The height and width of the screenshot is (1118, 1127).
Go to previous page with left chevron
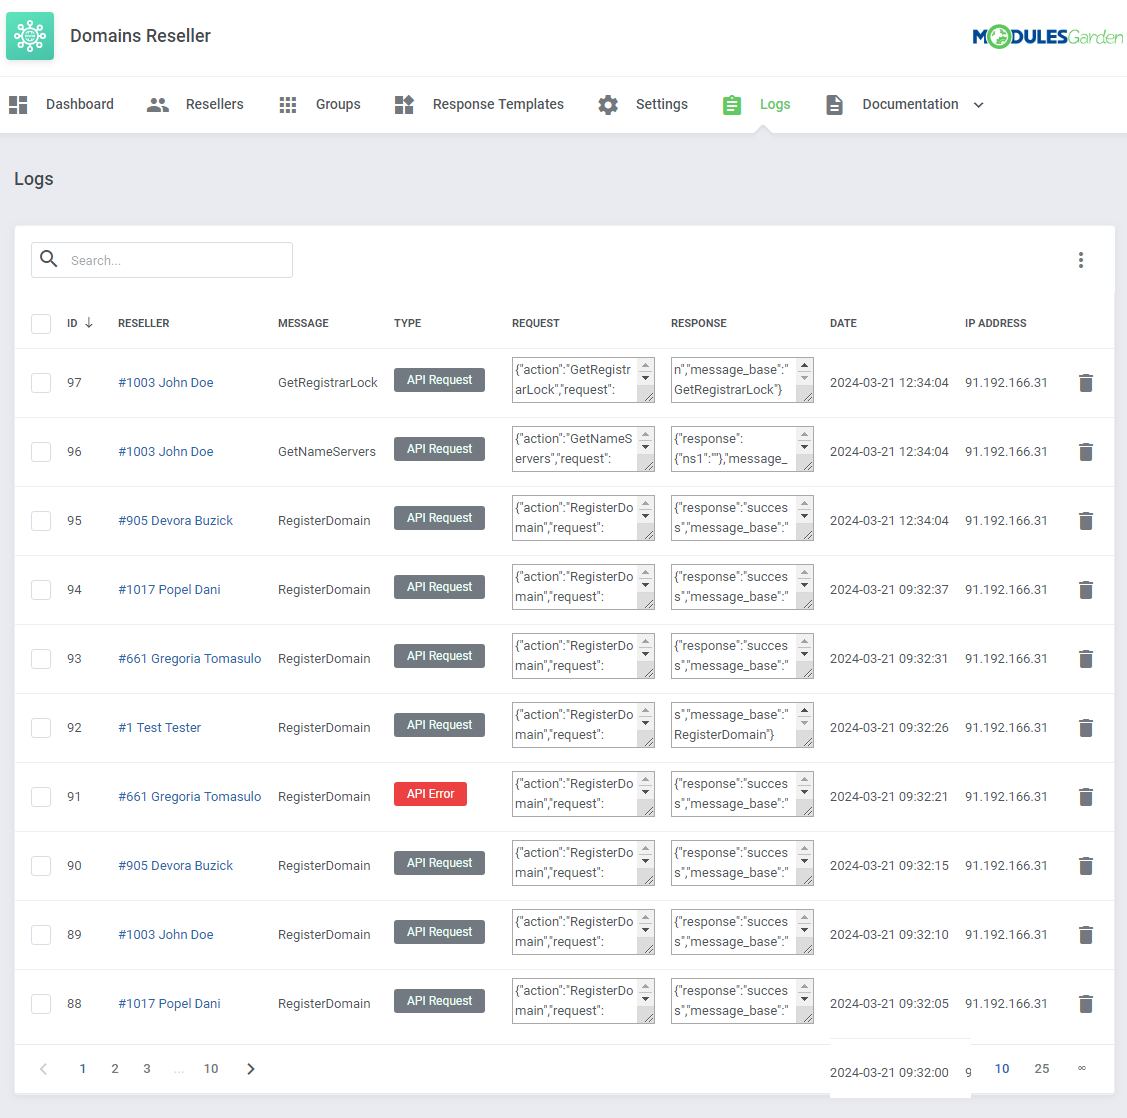[x=44, y=1069]
